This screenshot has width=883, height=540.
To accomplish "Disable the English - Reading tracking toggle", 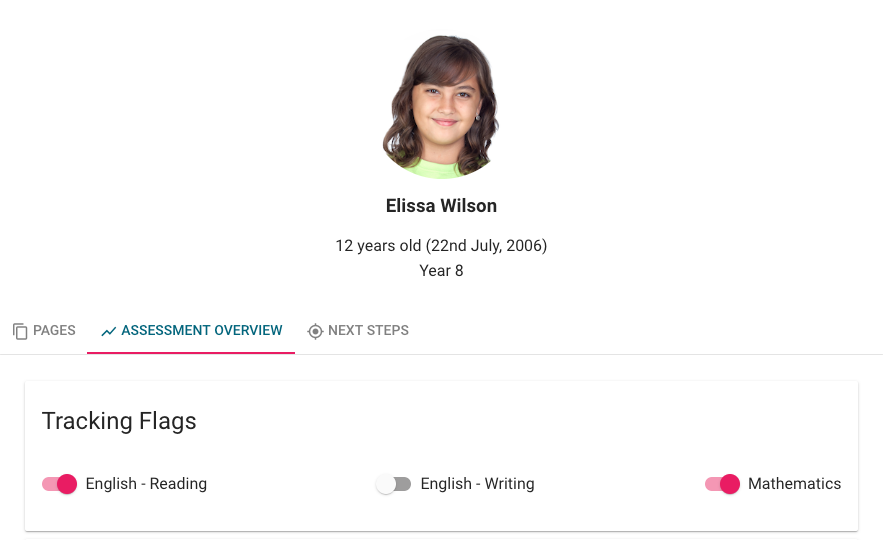I will (59, 484).
